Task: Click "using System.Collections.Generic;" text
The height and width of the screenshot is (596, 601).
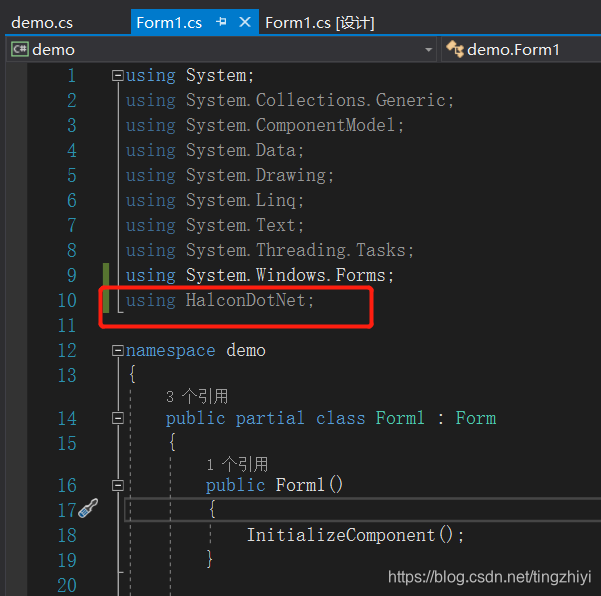Action: 290,100
